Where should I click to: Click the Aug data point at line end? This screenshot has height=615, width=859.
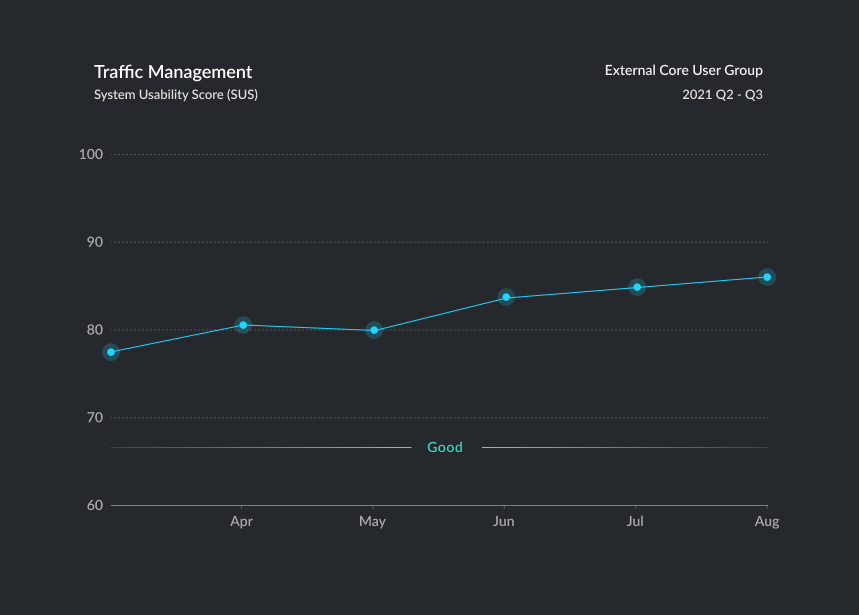pyautogui.click(x=767, y=277)
